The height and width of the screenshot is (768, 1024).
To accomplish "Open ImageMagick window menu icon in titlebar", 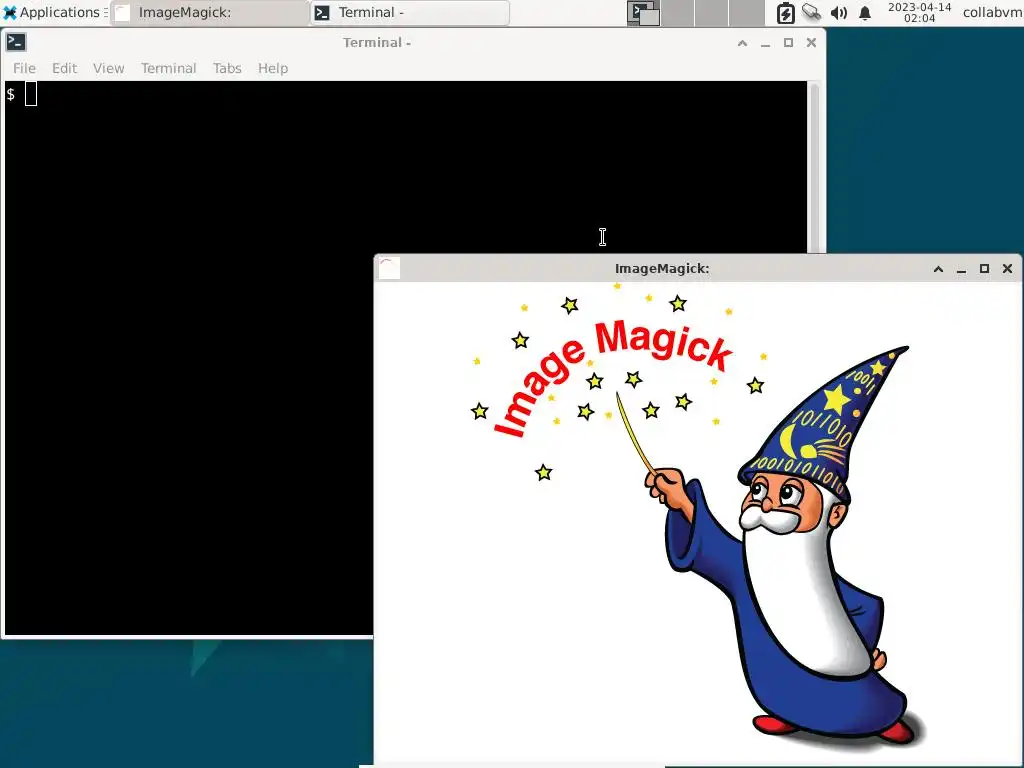I will click(x=389, y=268).
